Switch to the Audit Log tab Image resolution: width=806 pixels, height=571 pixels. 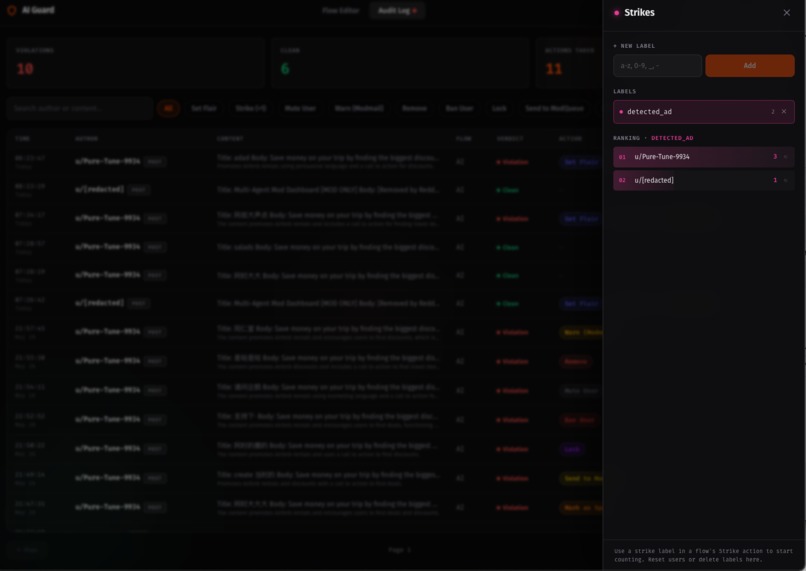coord(397,10)
